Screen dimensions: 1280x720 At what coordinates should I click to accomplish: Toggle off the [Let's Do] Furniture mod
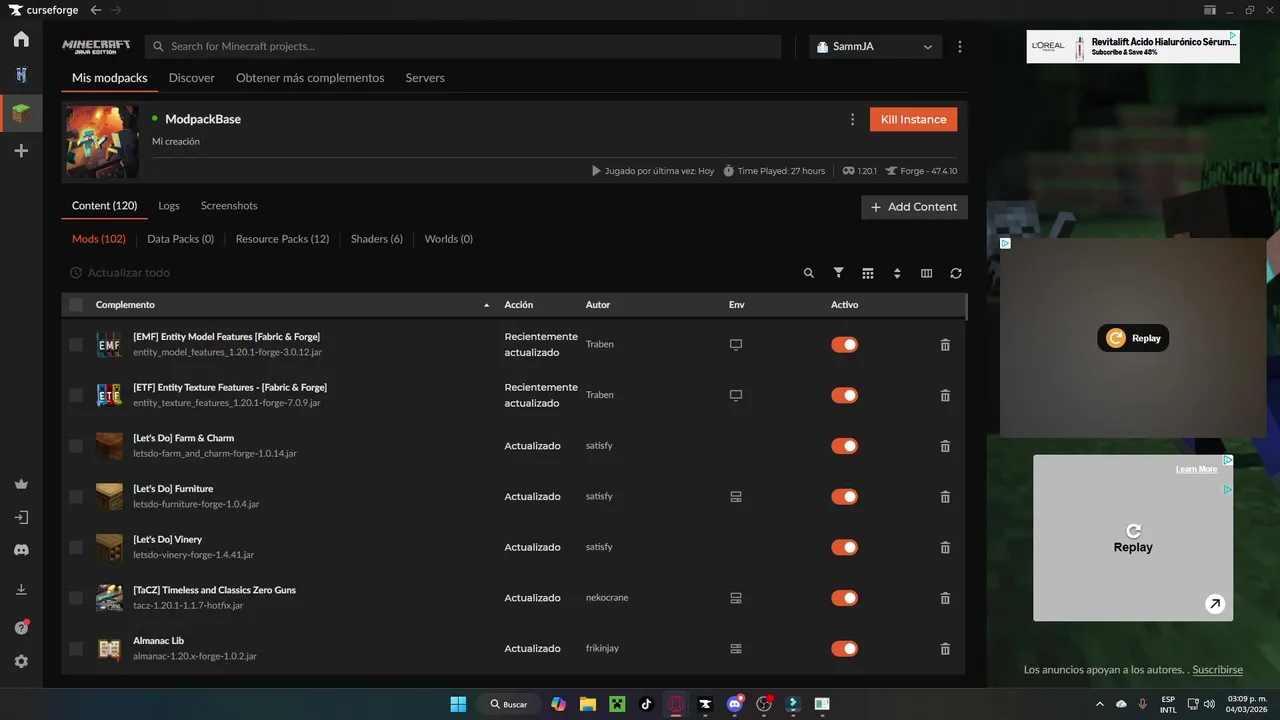coord(845,497)
